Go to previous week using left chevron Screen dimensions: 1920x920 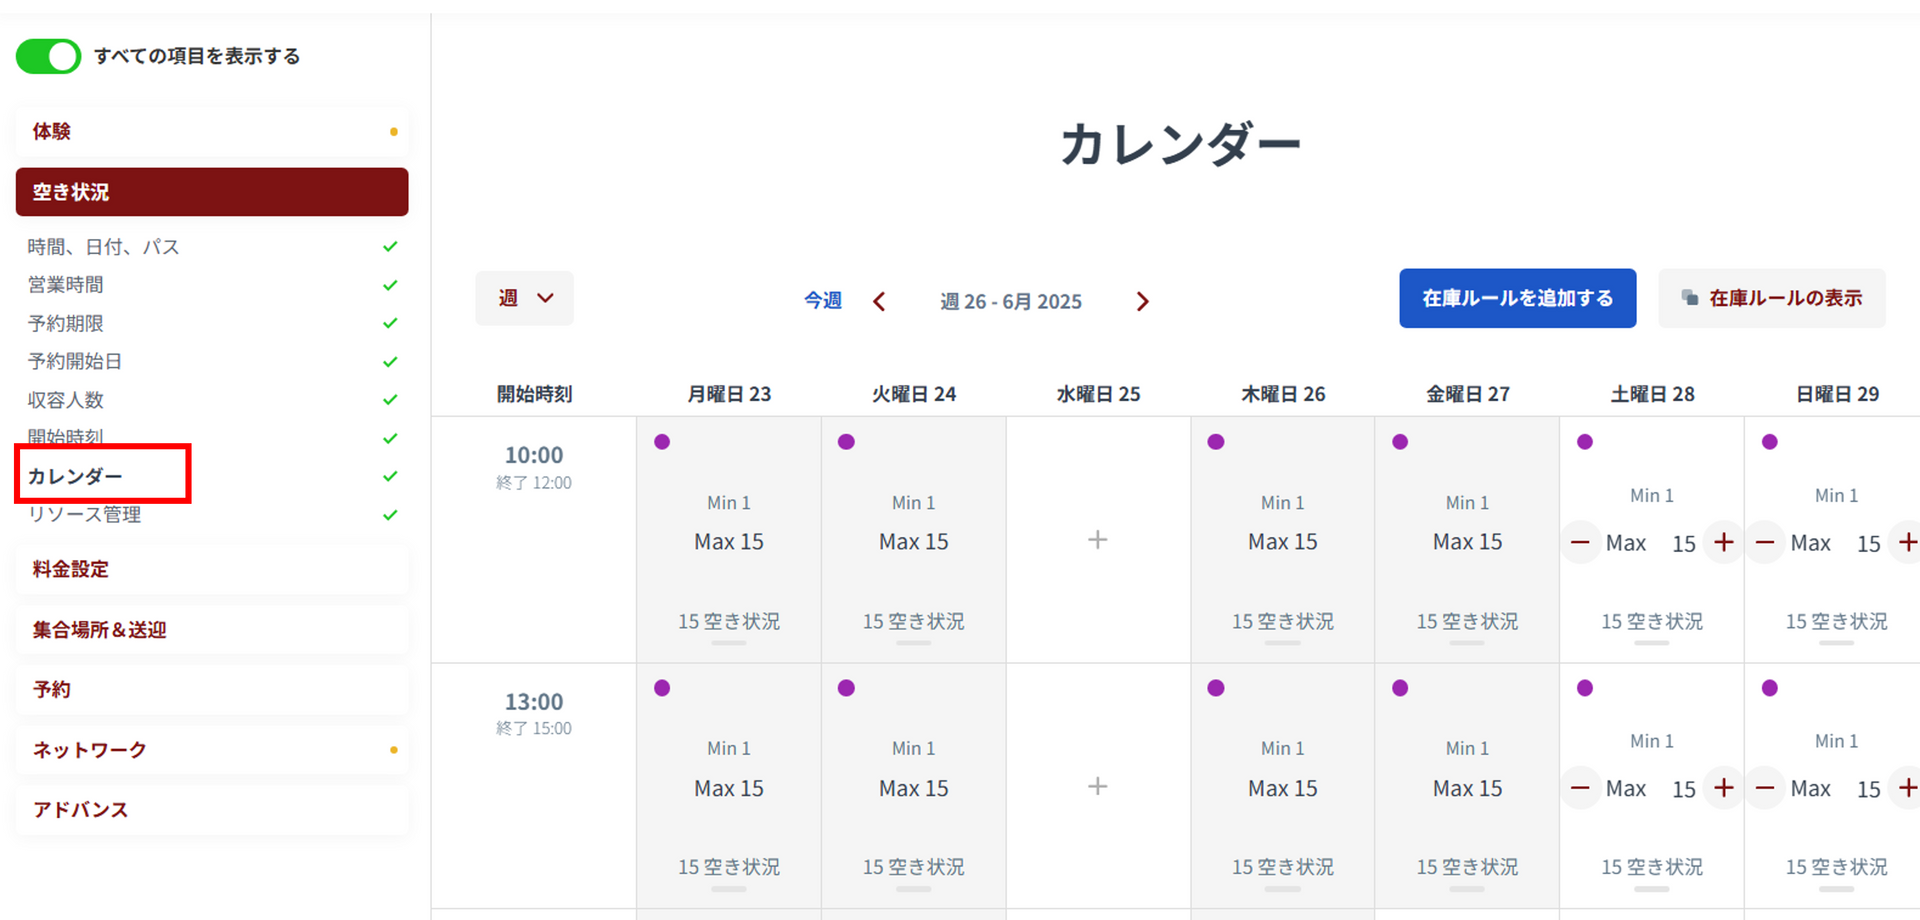point(879,302)
